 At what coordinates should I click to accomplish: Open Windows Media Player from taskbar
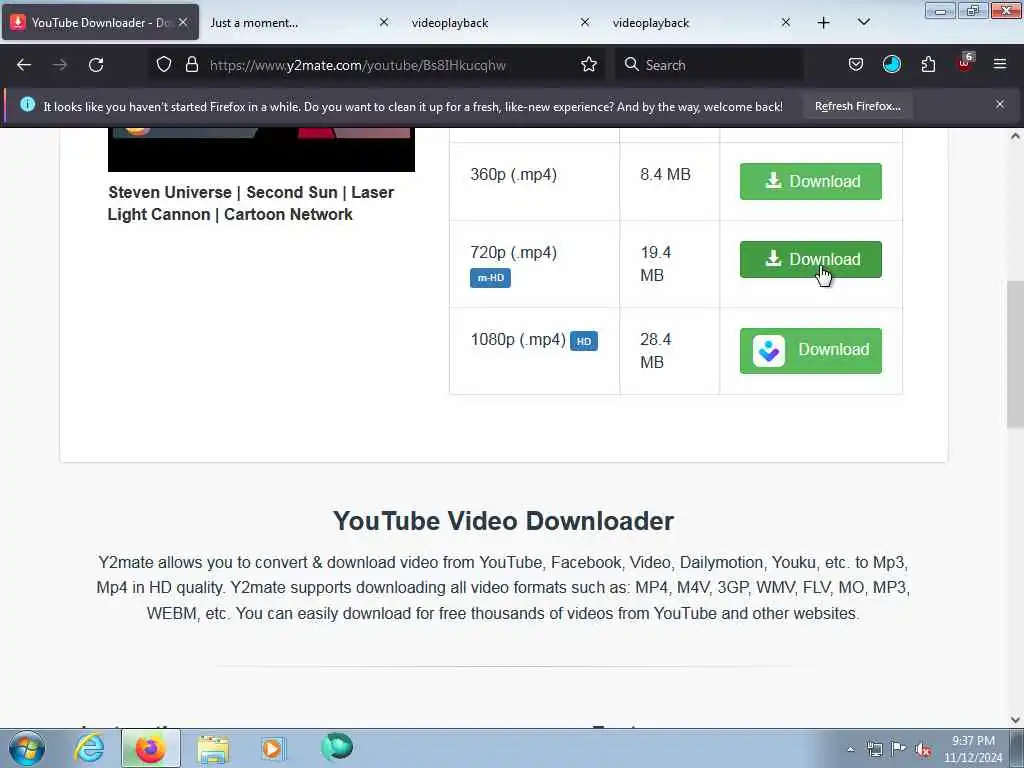(272, 748)
